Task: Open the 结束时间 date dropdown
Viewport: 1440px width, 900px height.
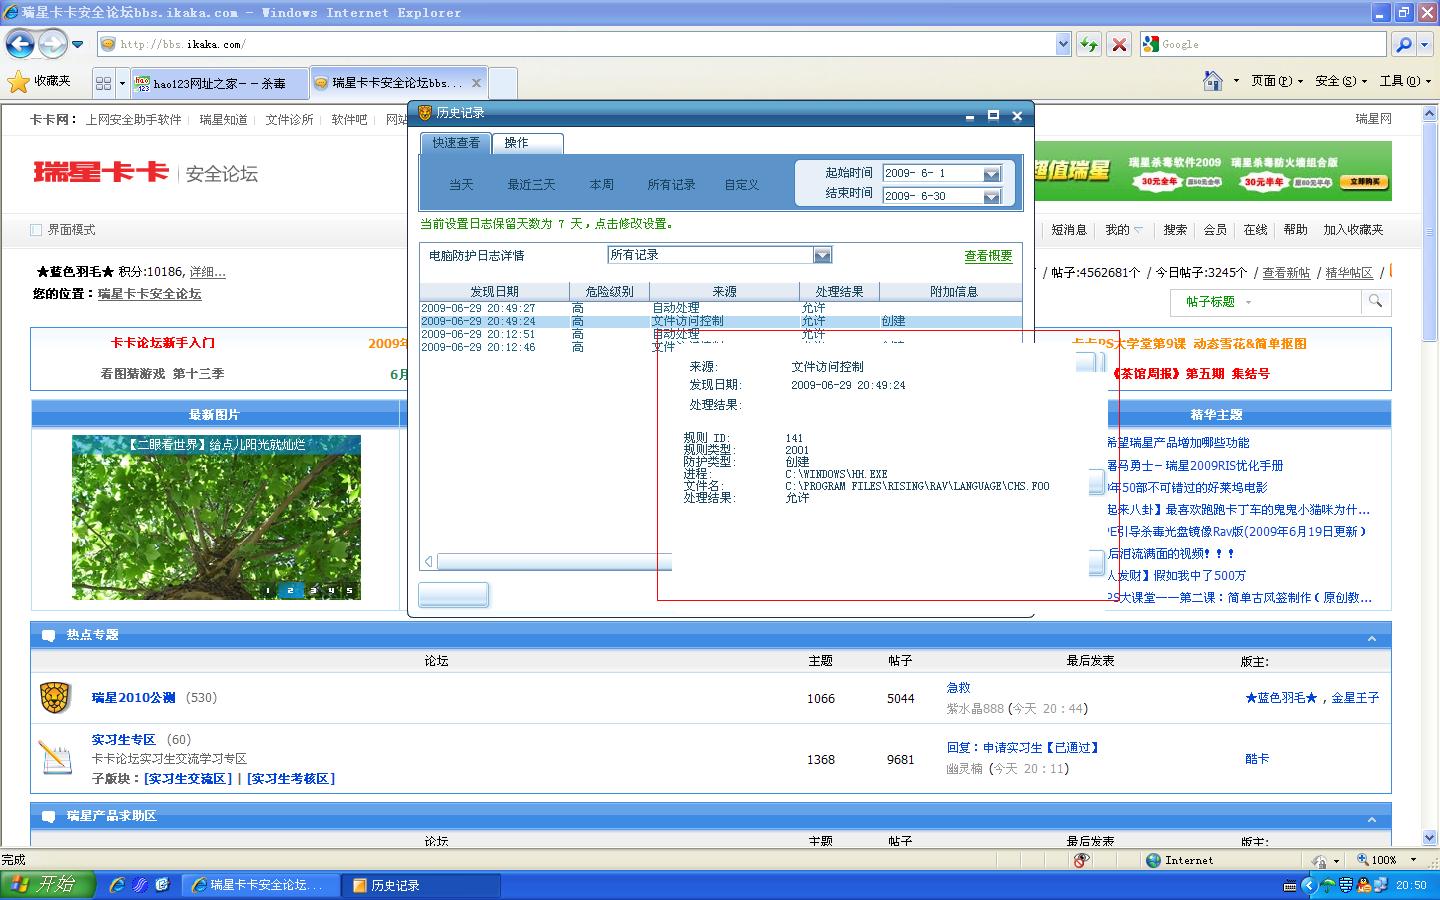Action: coord(991,196)
